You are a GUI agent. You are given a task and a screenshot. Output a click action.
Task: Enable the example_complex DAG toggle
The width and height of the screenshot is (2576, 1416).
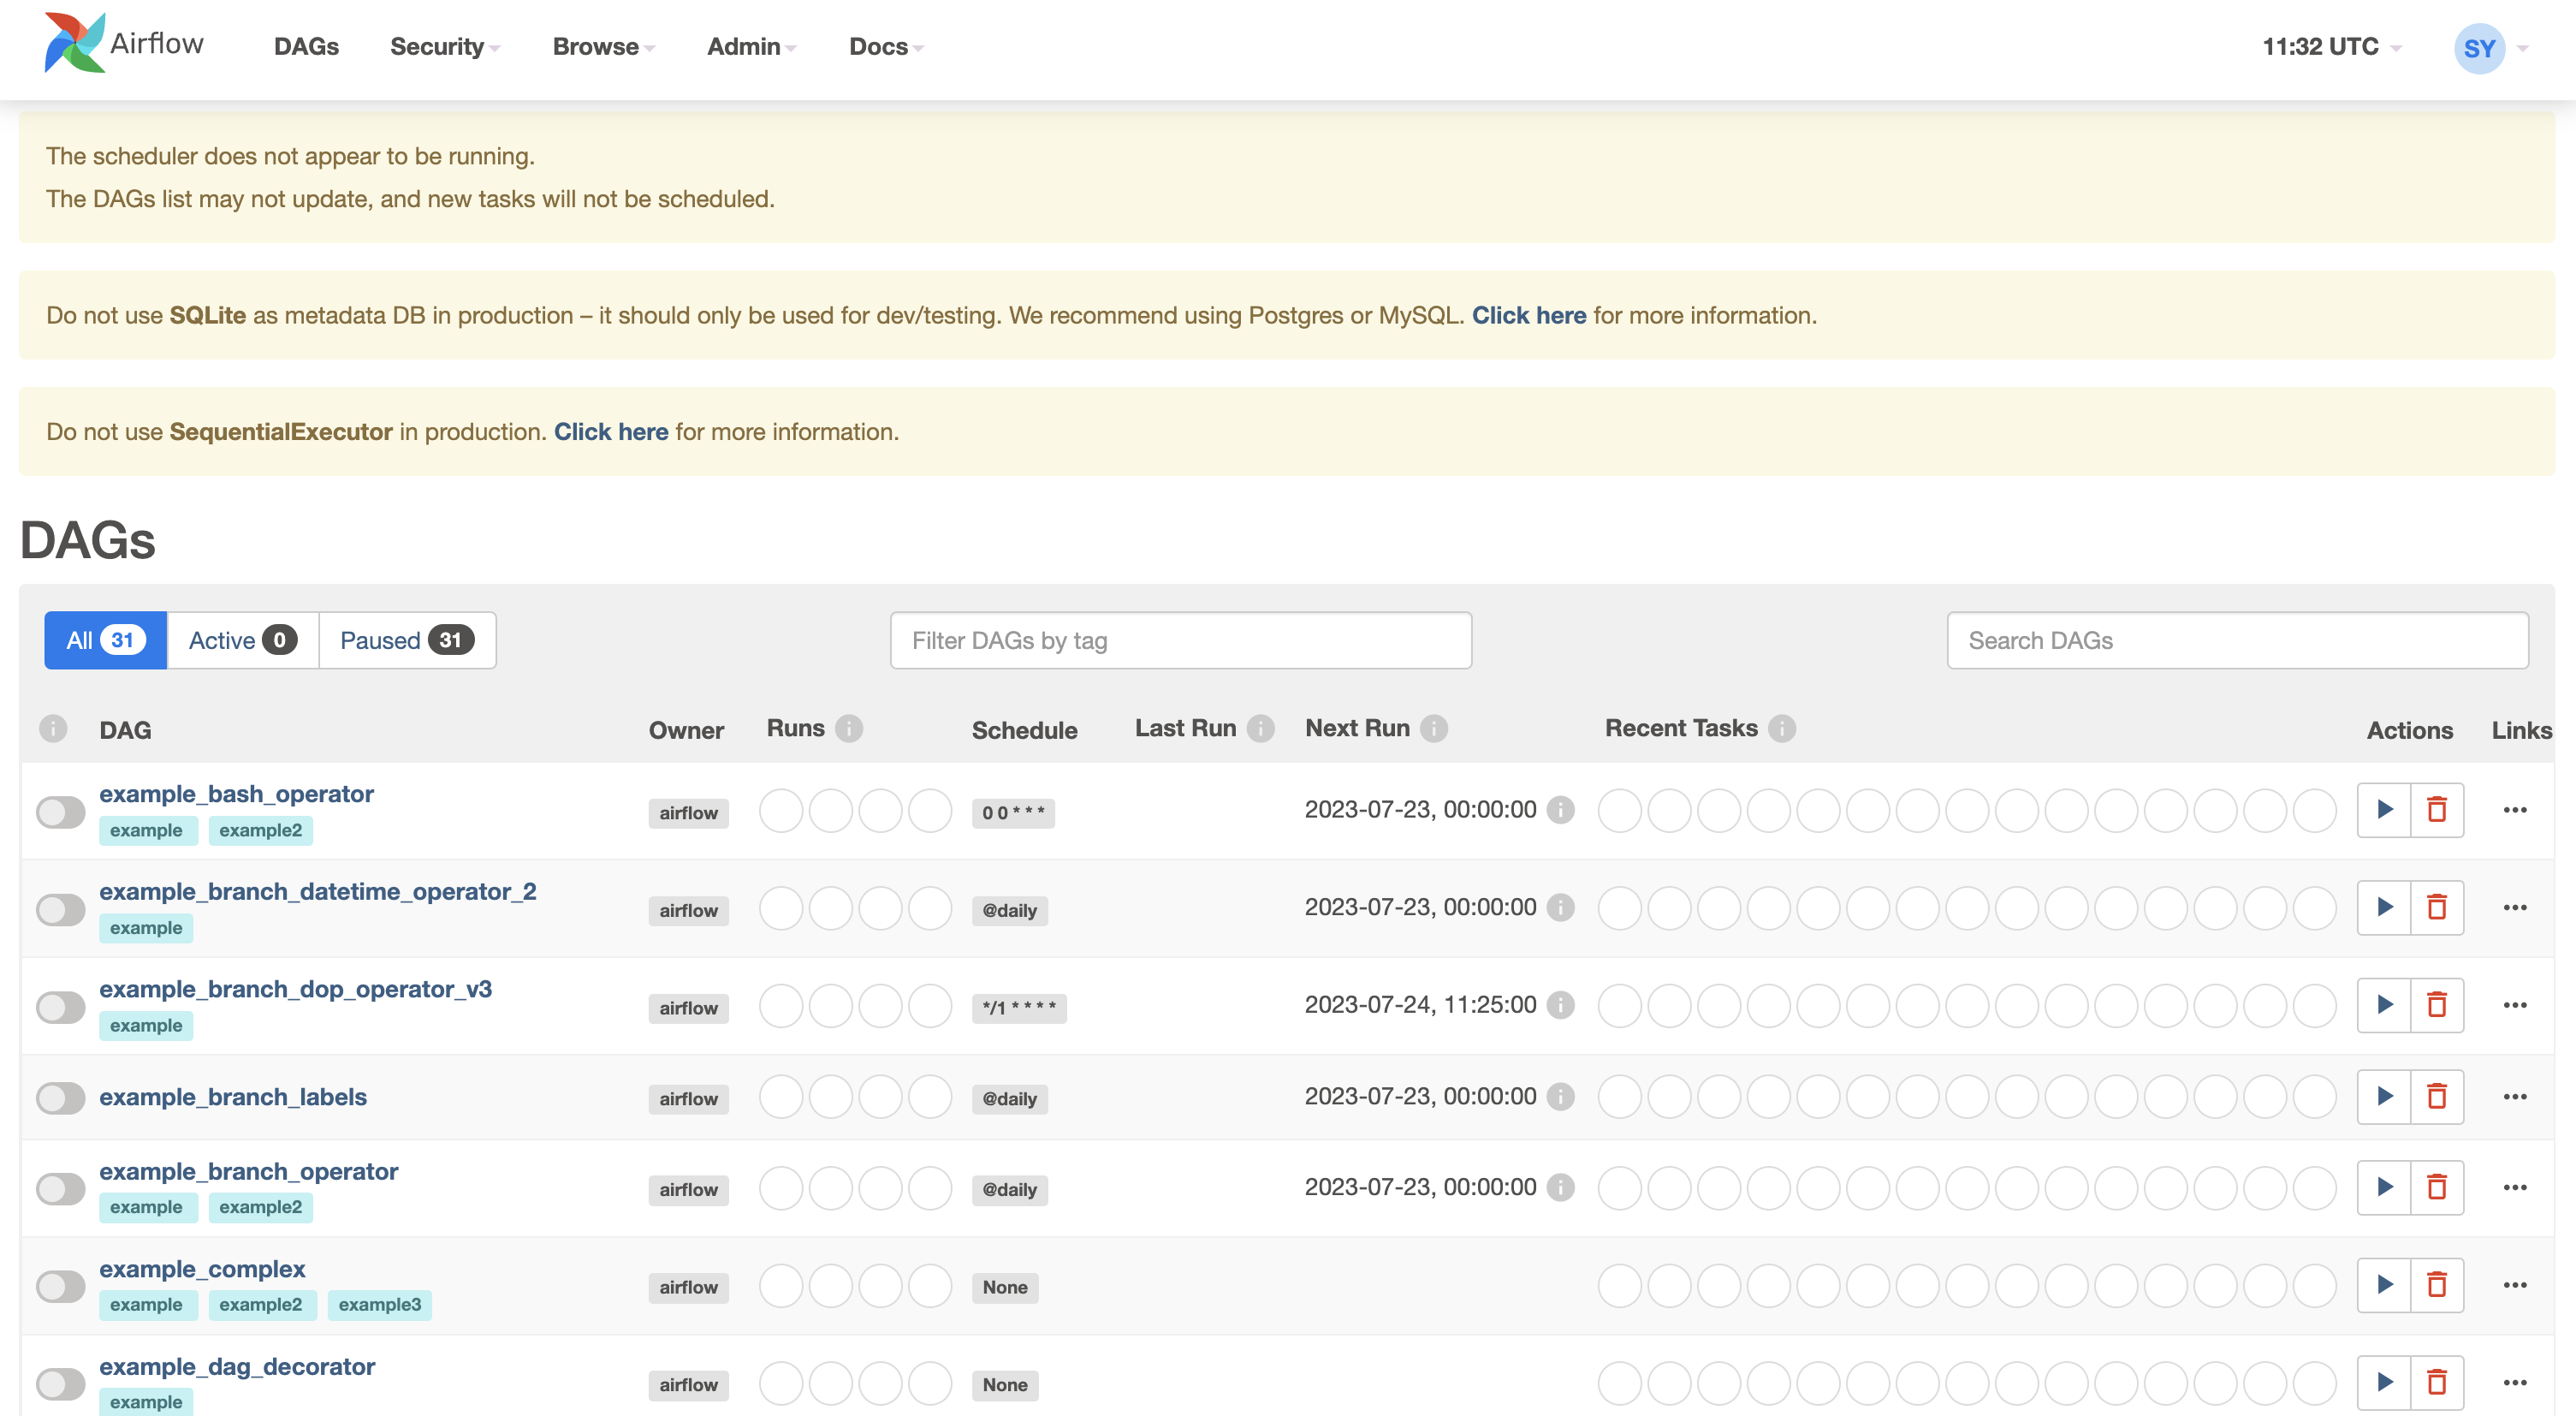61,1286
